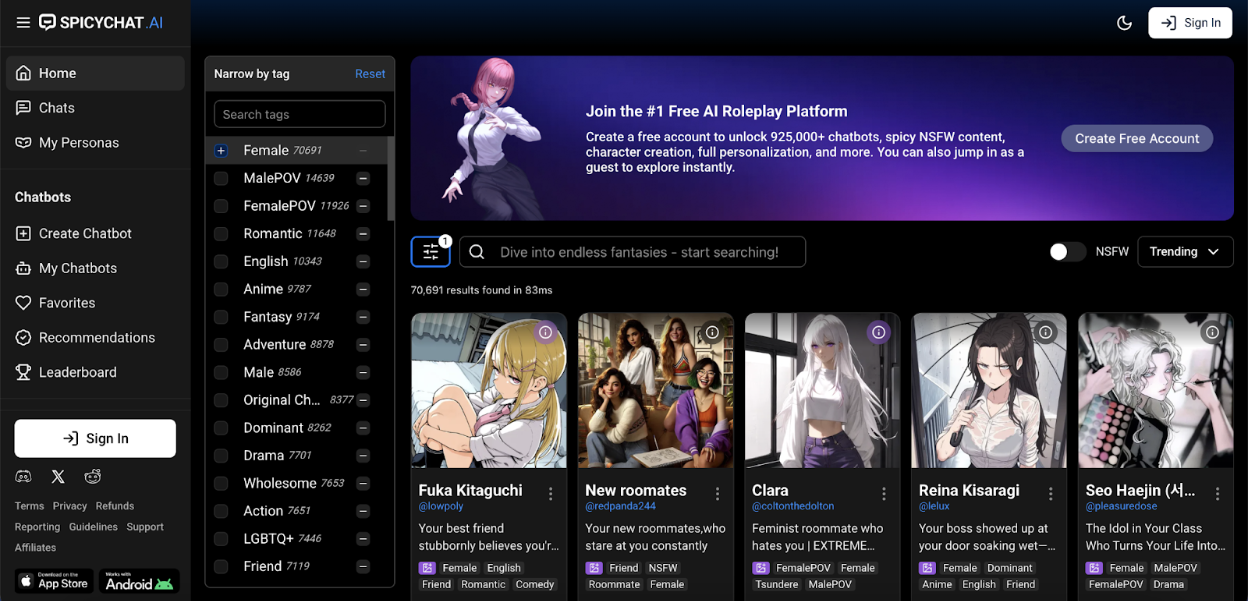Click the chatbot search field

point(633,252)
